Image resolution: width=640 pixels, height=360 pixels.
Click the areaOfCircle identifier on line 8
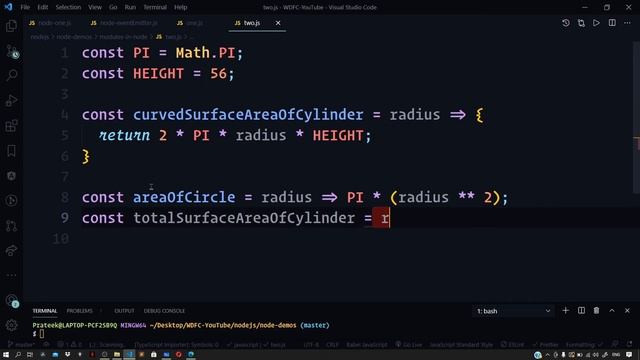click(x=184, y=198)
